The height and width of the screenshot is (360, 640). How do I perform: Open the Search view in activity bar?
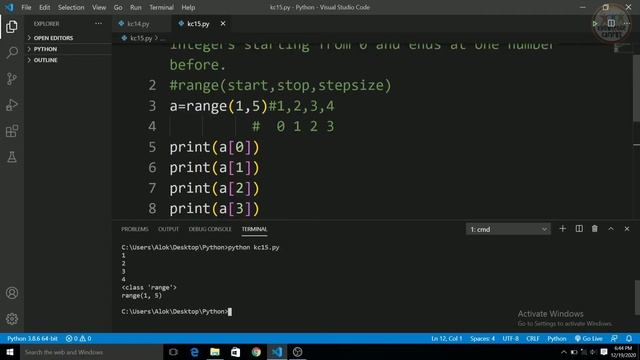12,53
